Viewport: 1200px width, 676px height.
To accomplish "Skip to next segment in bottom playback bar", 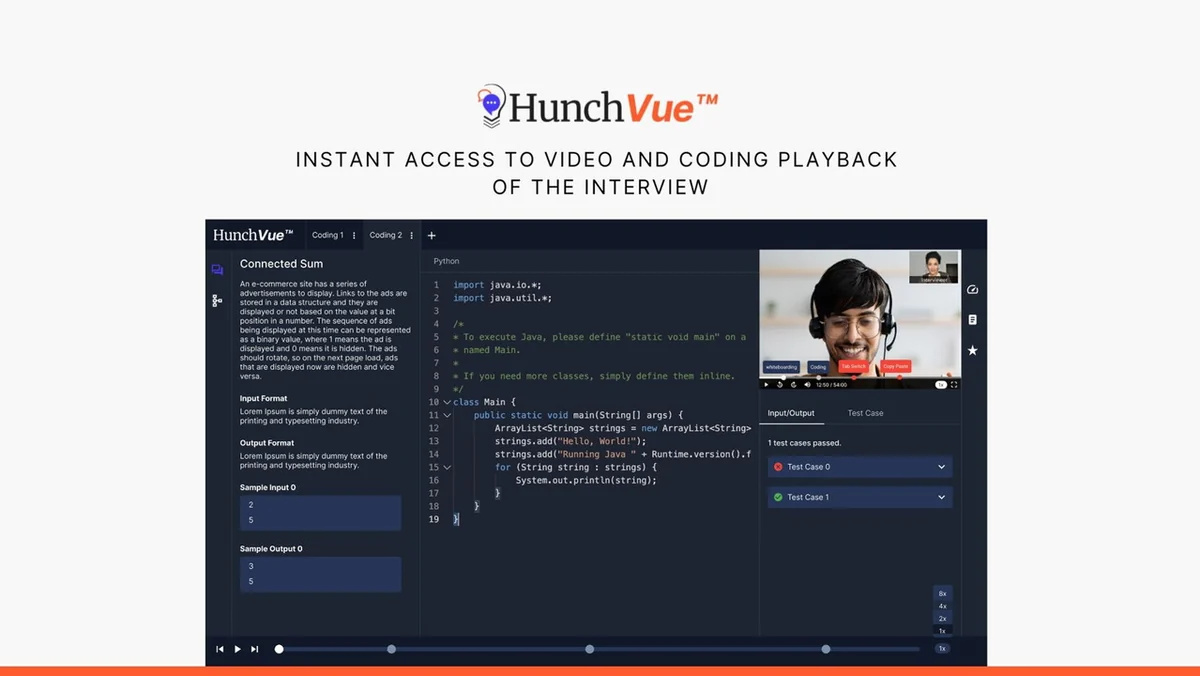I will [x=255, y=649].
